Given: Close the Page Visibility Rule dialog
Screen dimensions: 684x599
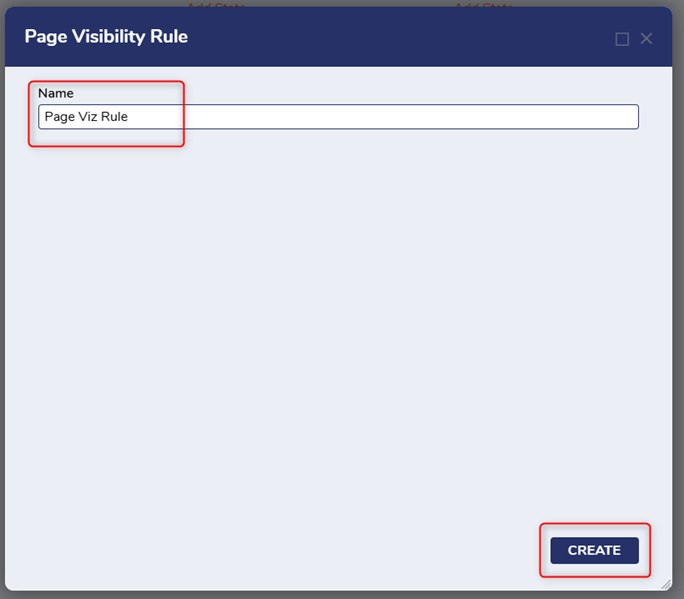Looking at the screenshot, I should [646, 39].
